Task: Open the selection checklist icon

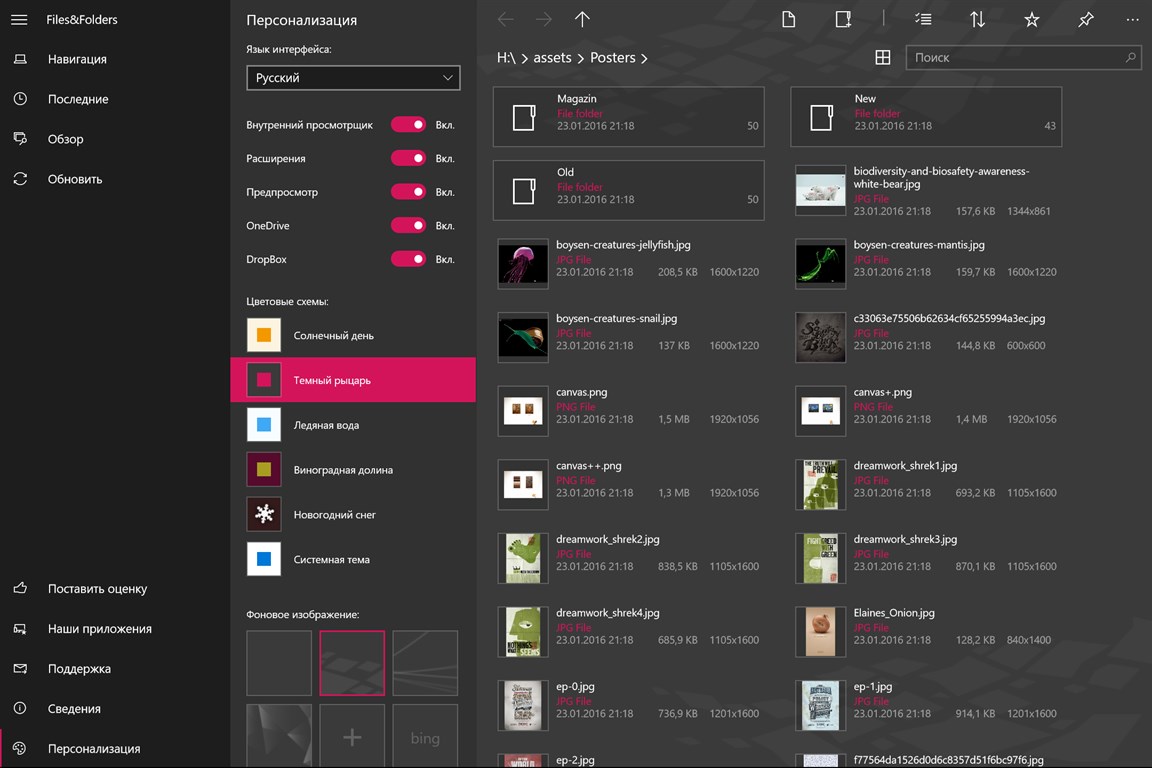Action: pyautogui.click(x=923, y=19)
